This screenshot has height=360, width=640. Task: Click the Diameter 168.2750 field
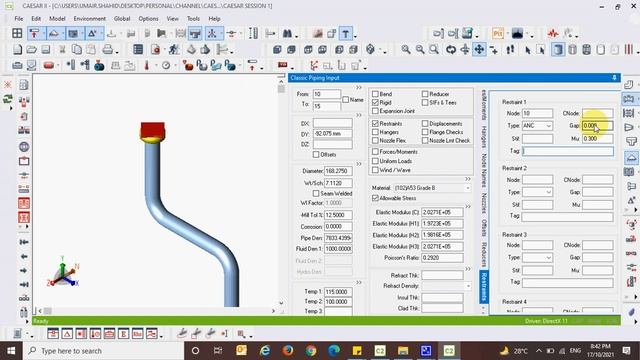338,171
